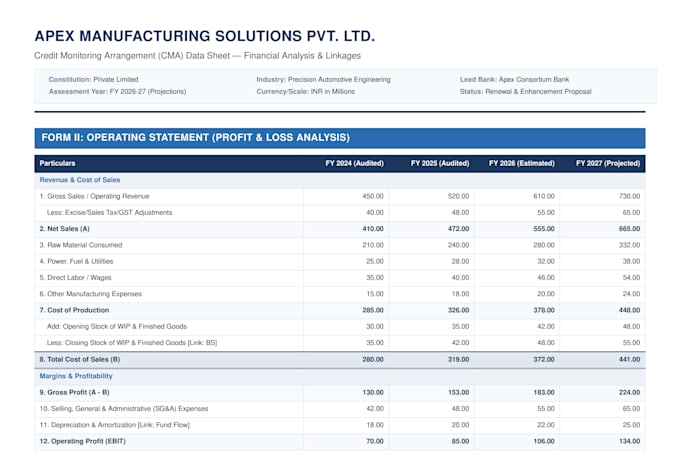Click '12. Operating Profit (EBIT)' row label

[x=82, y=441]
